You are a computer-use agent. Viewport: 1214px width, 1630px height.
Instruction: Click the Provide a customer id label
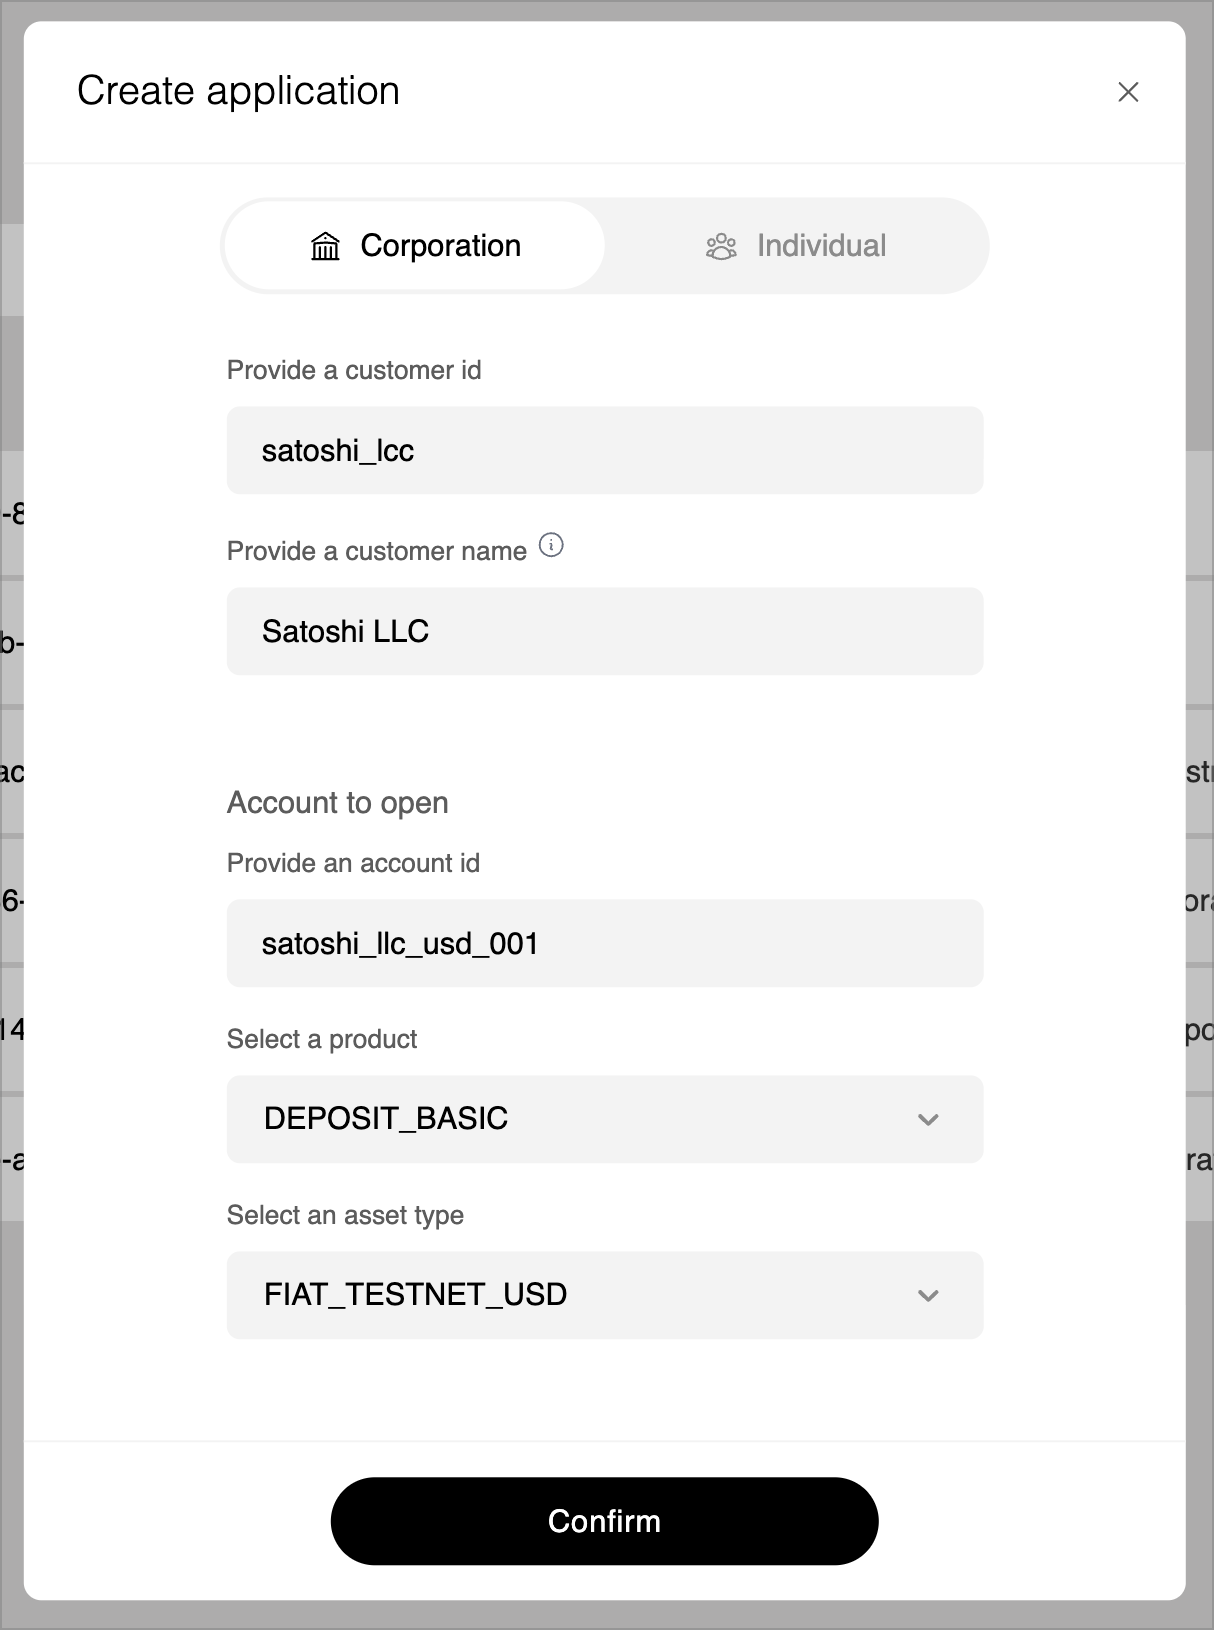354,370
